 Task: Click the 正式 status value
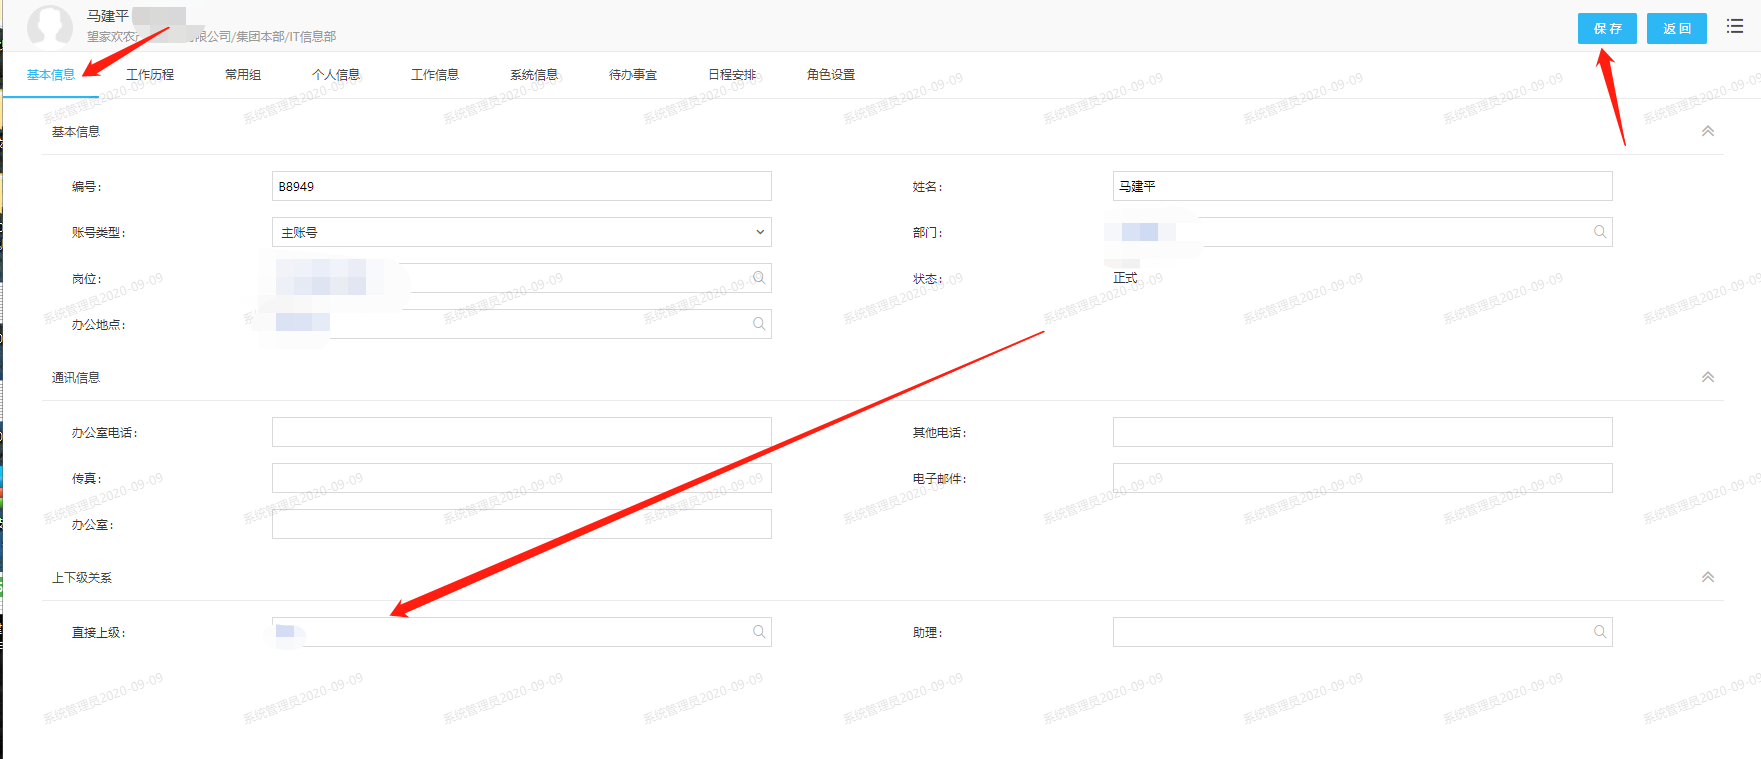[x=1125, y=278]
